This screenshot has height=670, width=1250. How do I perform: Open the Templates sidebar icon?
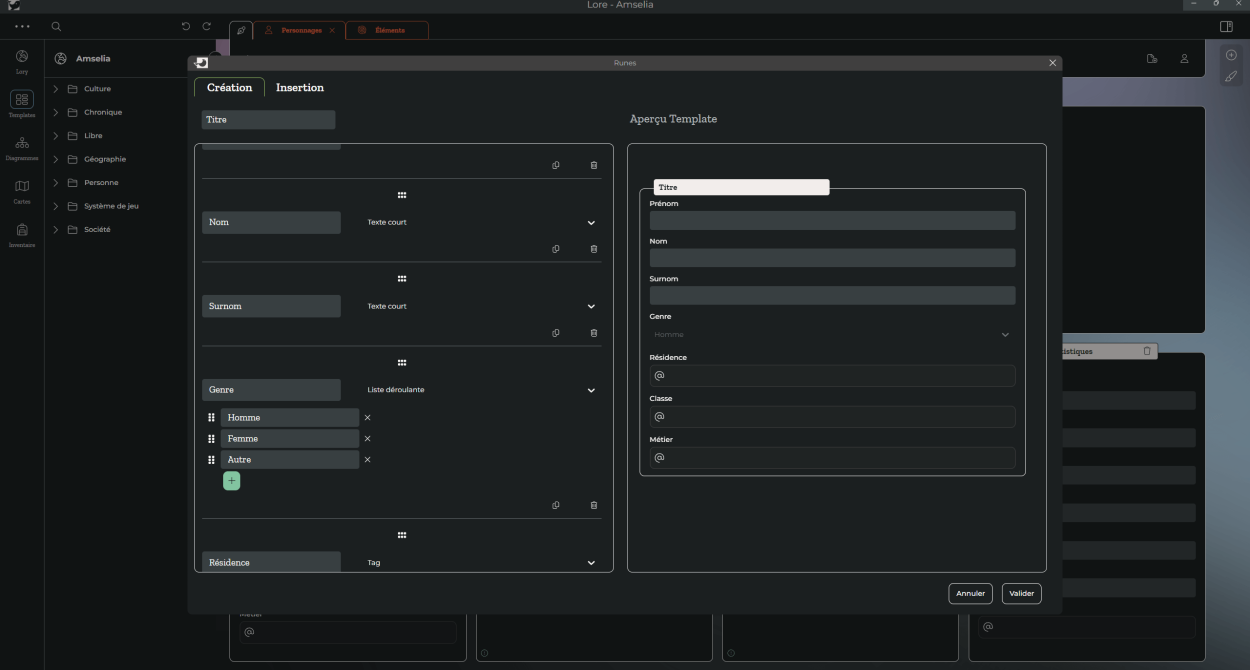coord(21,99)
